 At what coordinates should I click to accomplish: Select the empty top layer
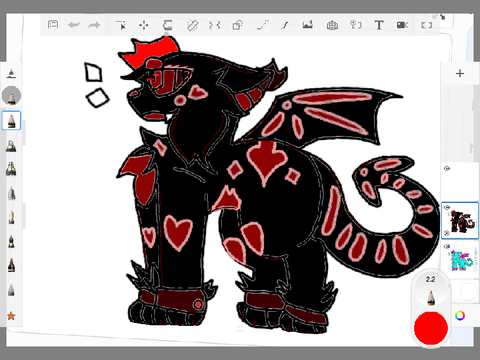tap(461, 182)
